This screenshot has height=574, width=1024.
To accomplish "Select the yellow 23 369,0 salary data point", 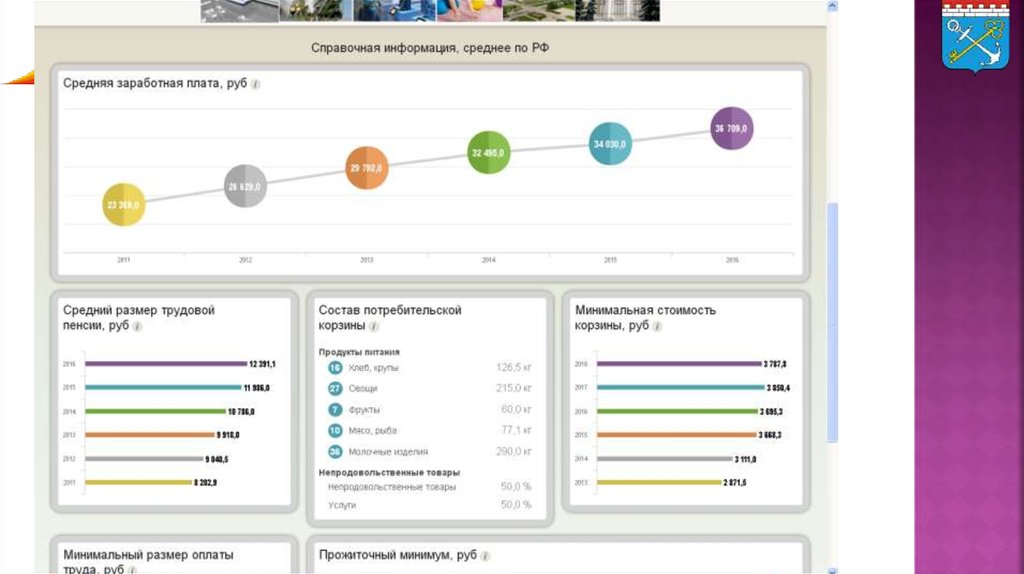I will pos(125,205).
